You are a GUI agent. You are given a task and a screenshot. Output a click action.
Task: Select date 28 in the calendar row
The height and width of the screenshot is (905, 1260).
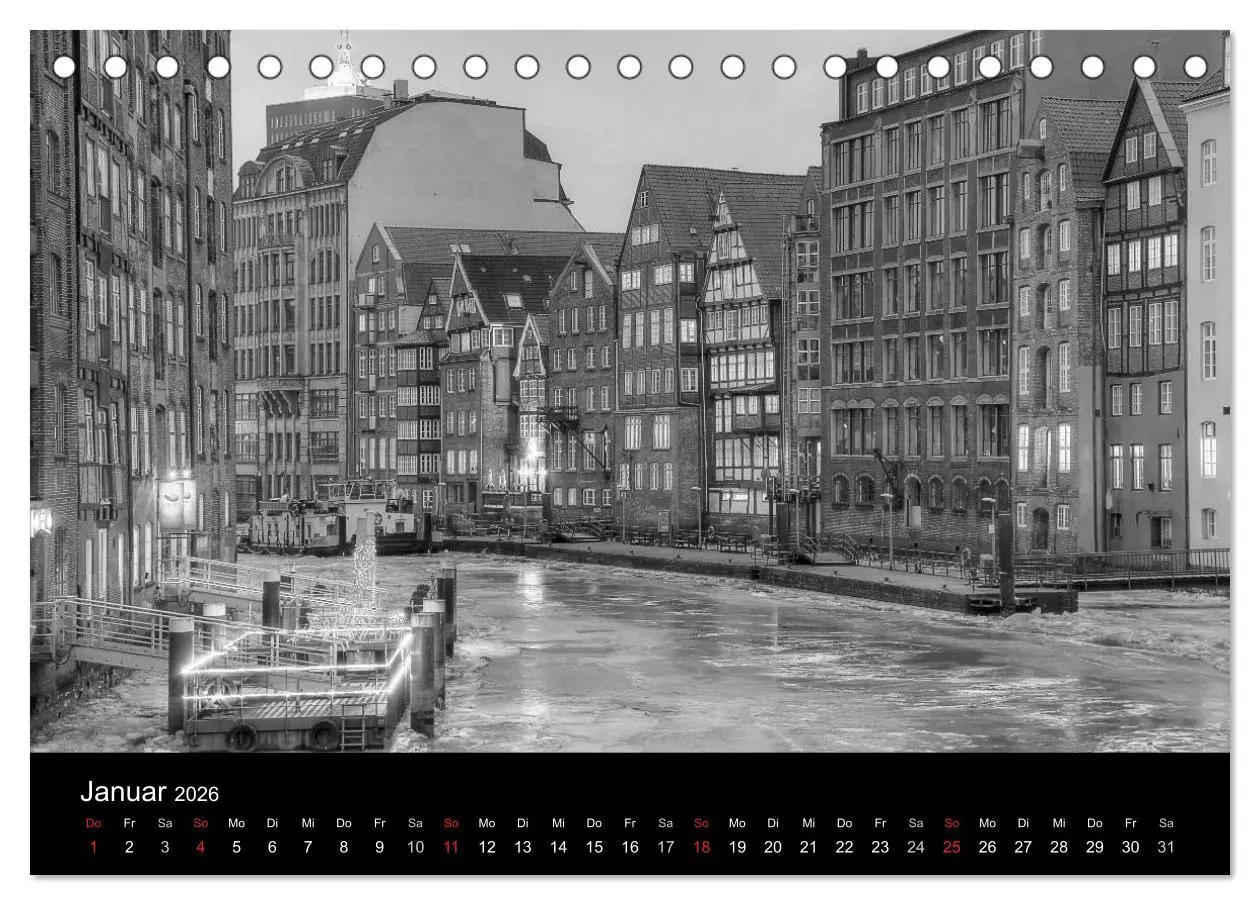[1059, 847]
